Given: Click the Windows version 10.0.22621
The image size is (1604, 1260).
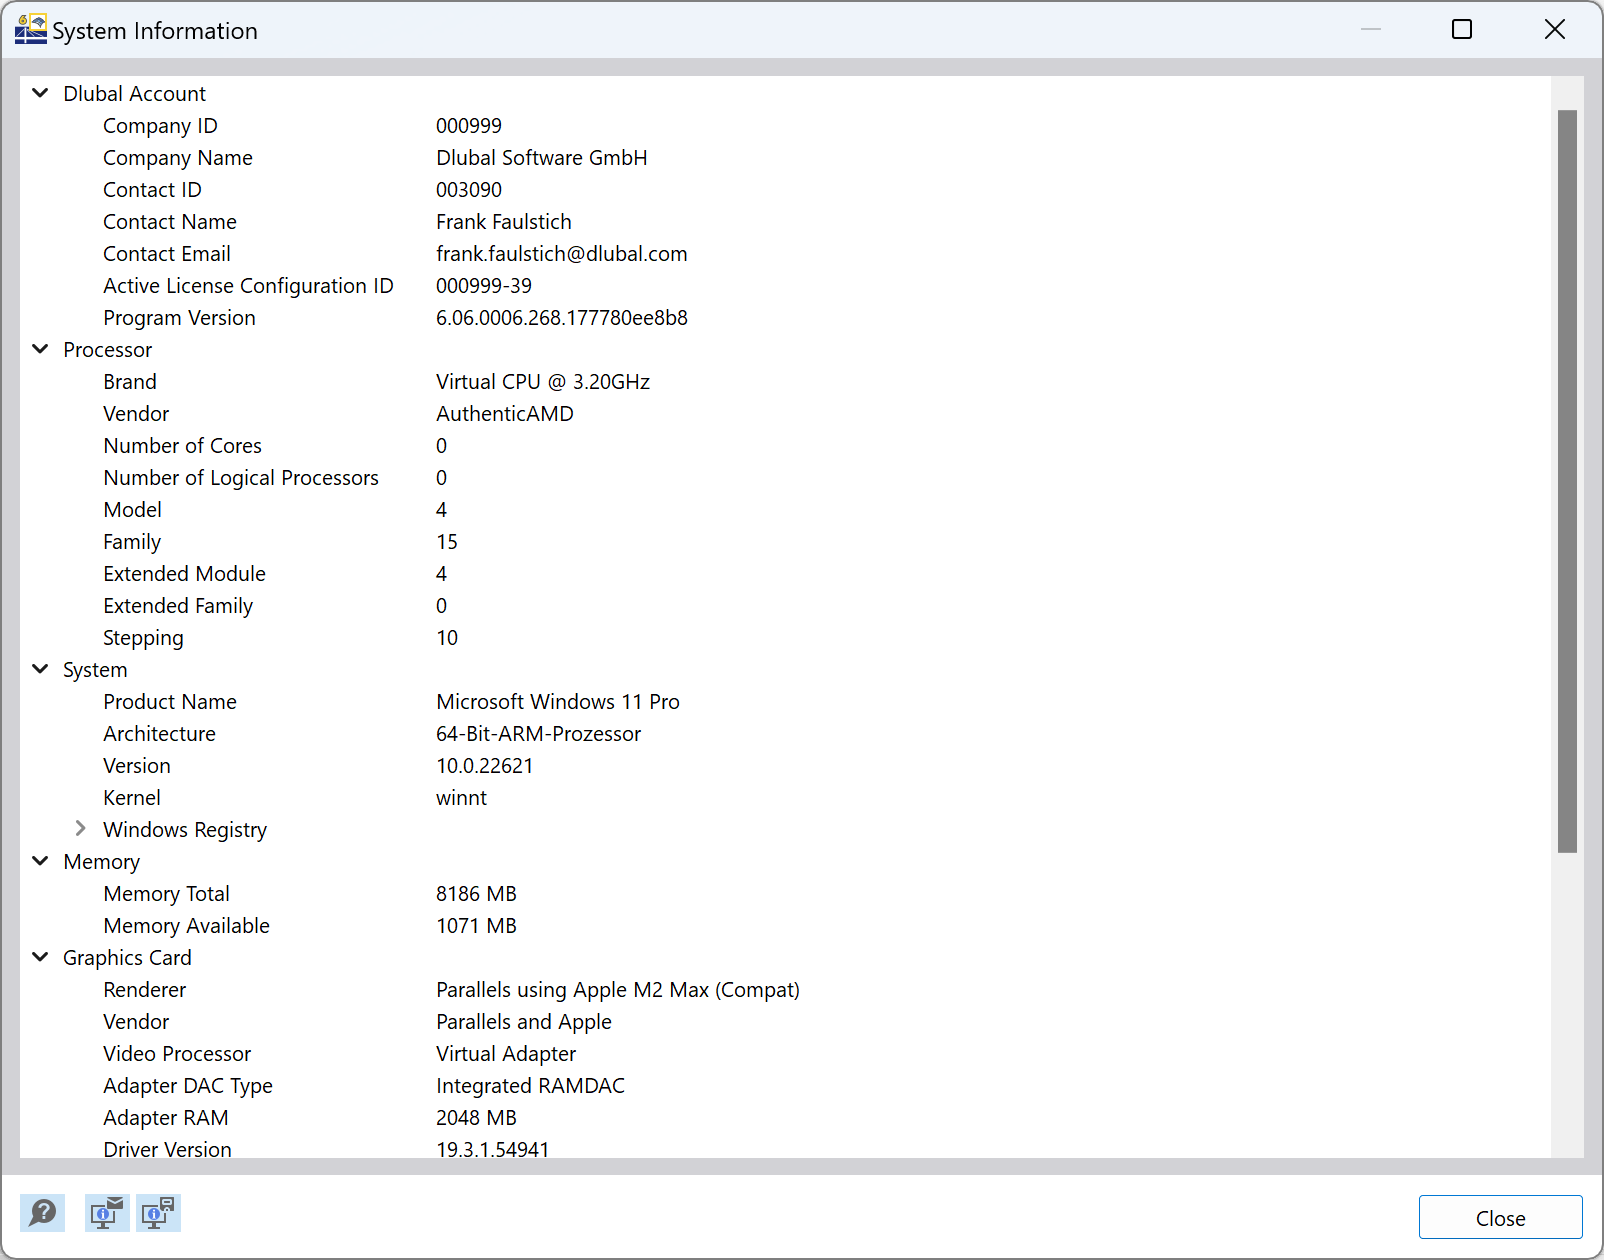Looking at the screenshot, I should 485,765.
